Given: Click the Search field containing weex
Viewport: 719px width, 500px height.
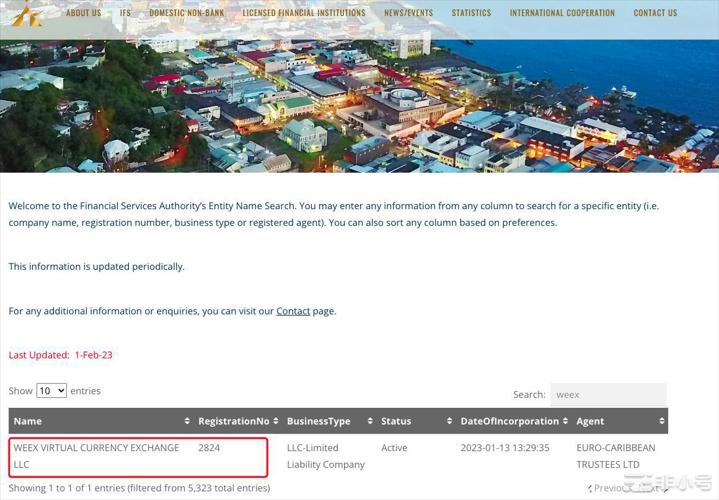Looking at the screenshot, I should click(608, 394).
